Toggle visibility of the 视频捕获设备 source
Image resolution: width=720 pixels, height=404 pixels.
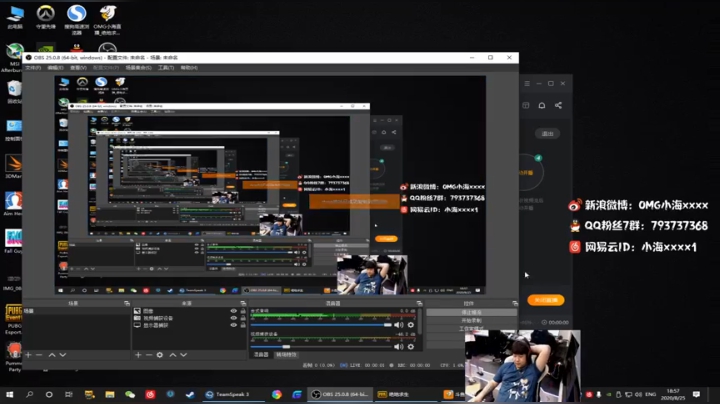[x=234, y=318]
